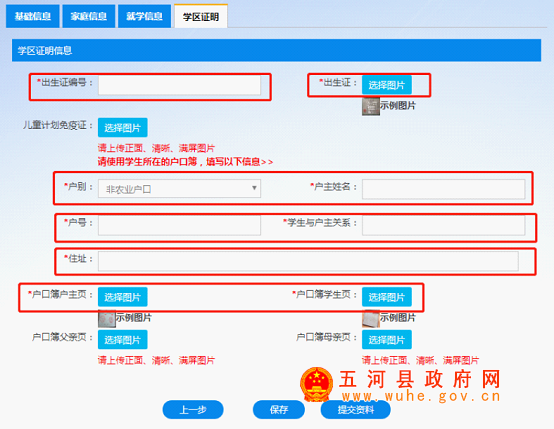This screenshot has height=429, width=554.
Task: Click the 住址 address field
Action: coord(308,261)
